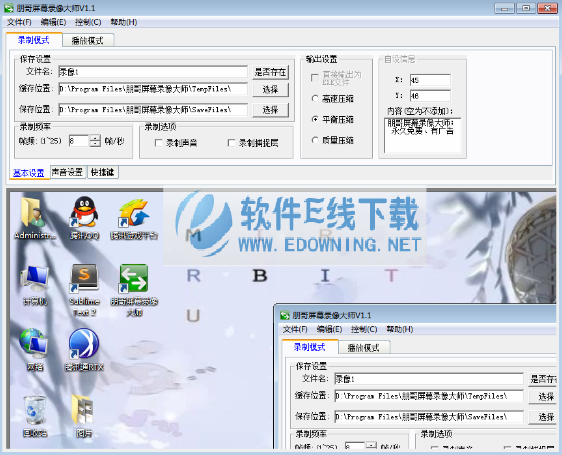Increase frame rate with the up stepper arrow

(x=95, y=137)
